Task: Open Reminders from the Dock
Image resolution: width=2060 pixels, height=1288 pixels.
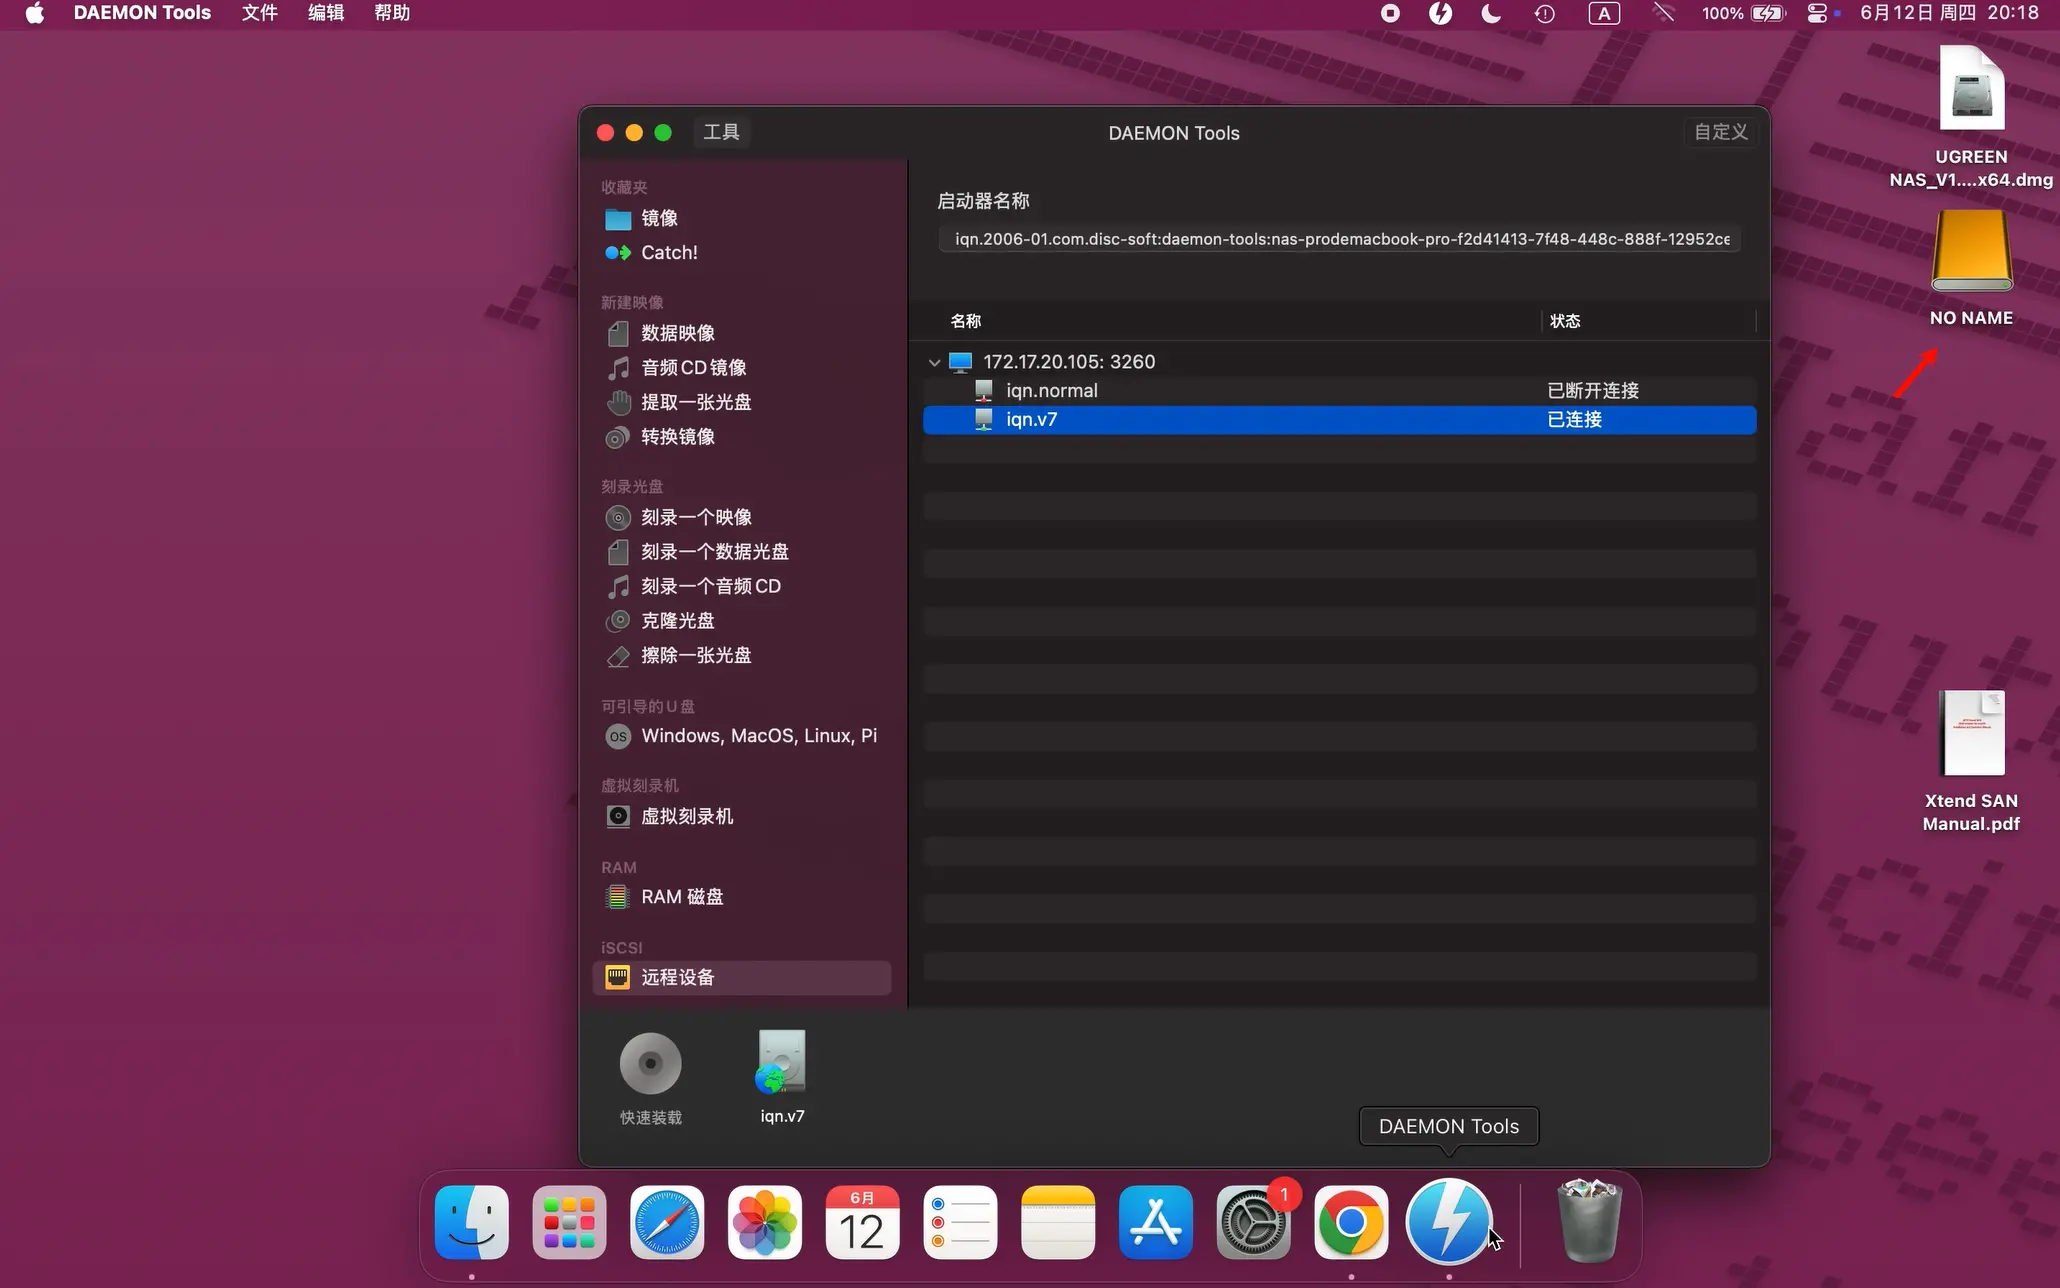Action: click(x=960, y=1222)
